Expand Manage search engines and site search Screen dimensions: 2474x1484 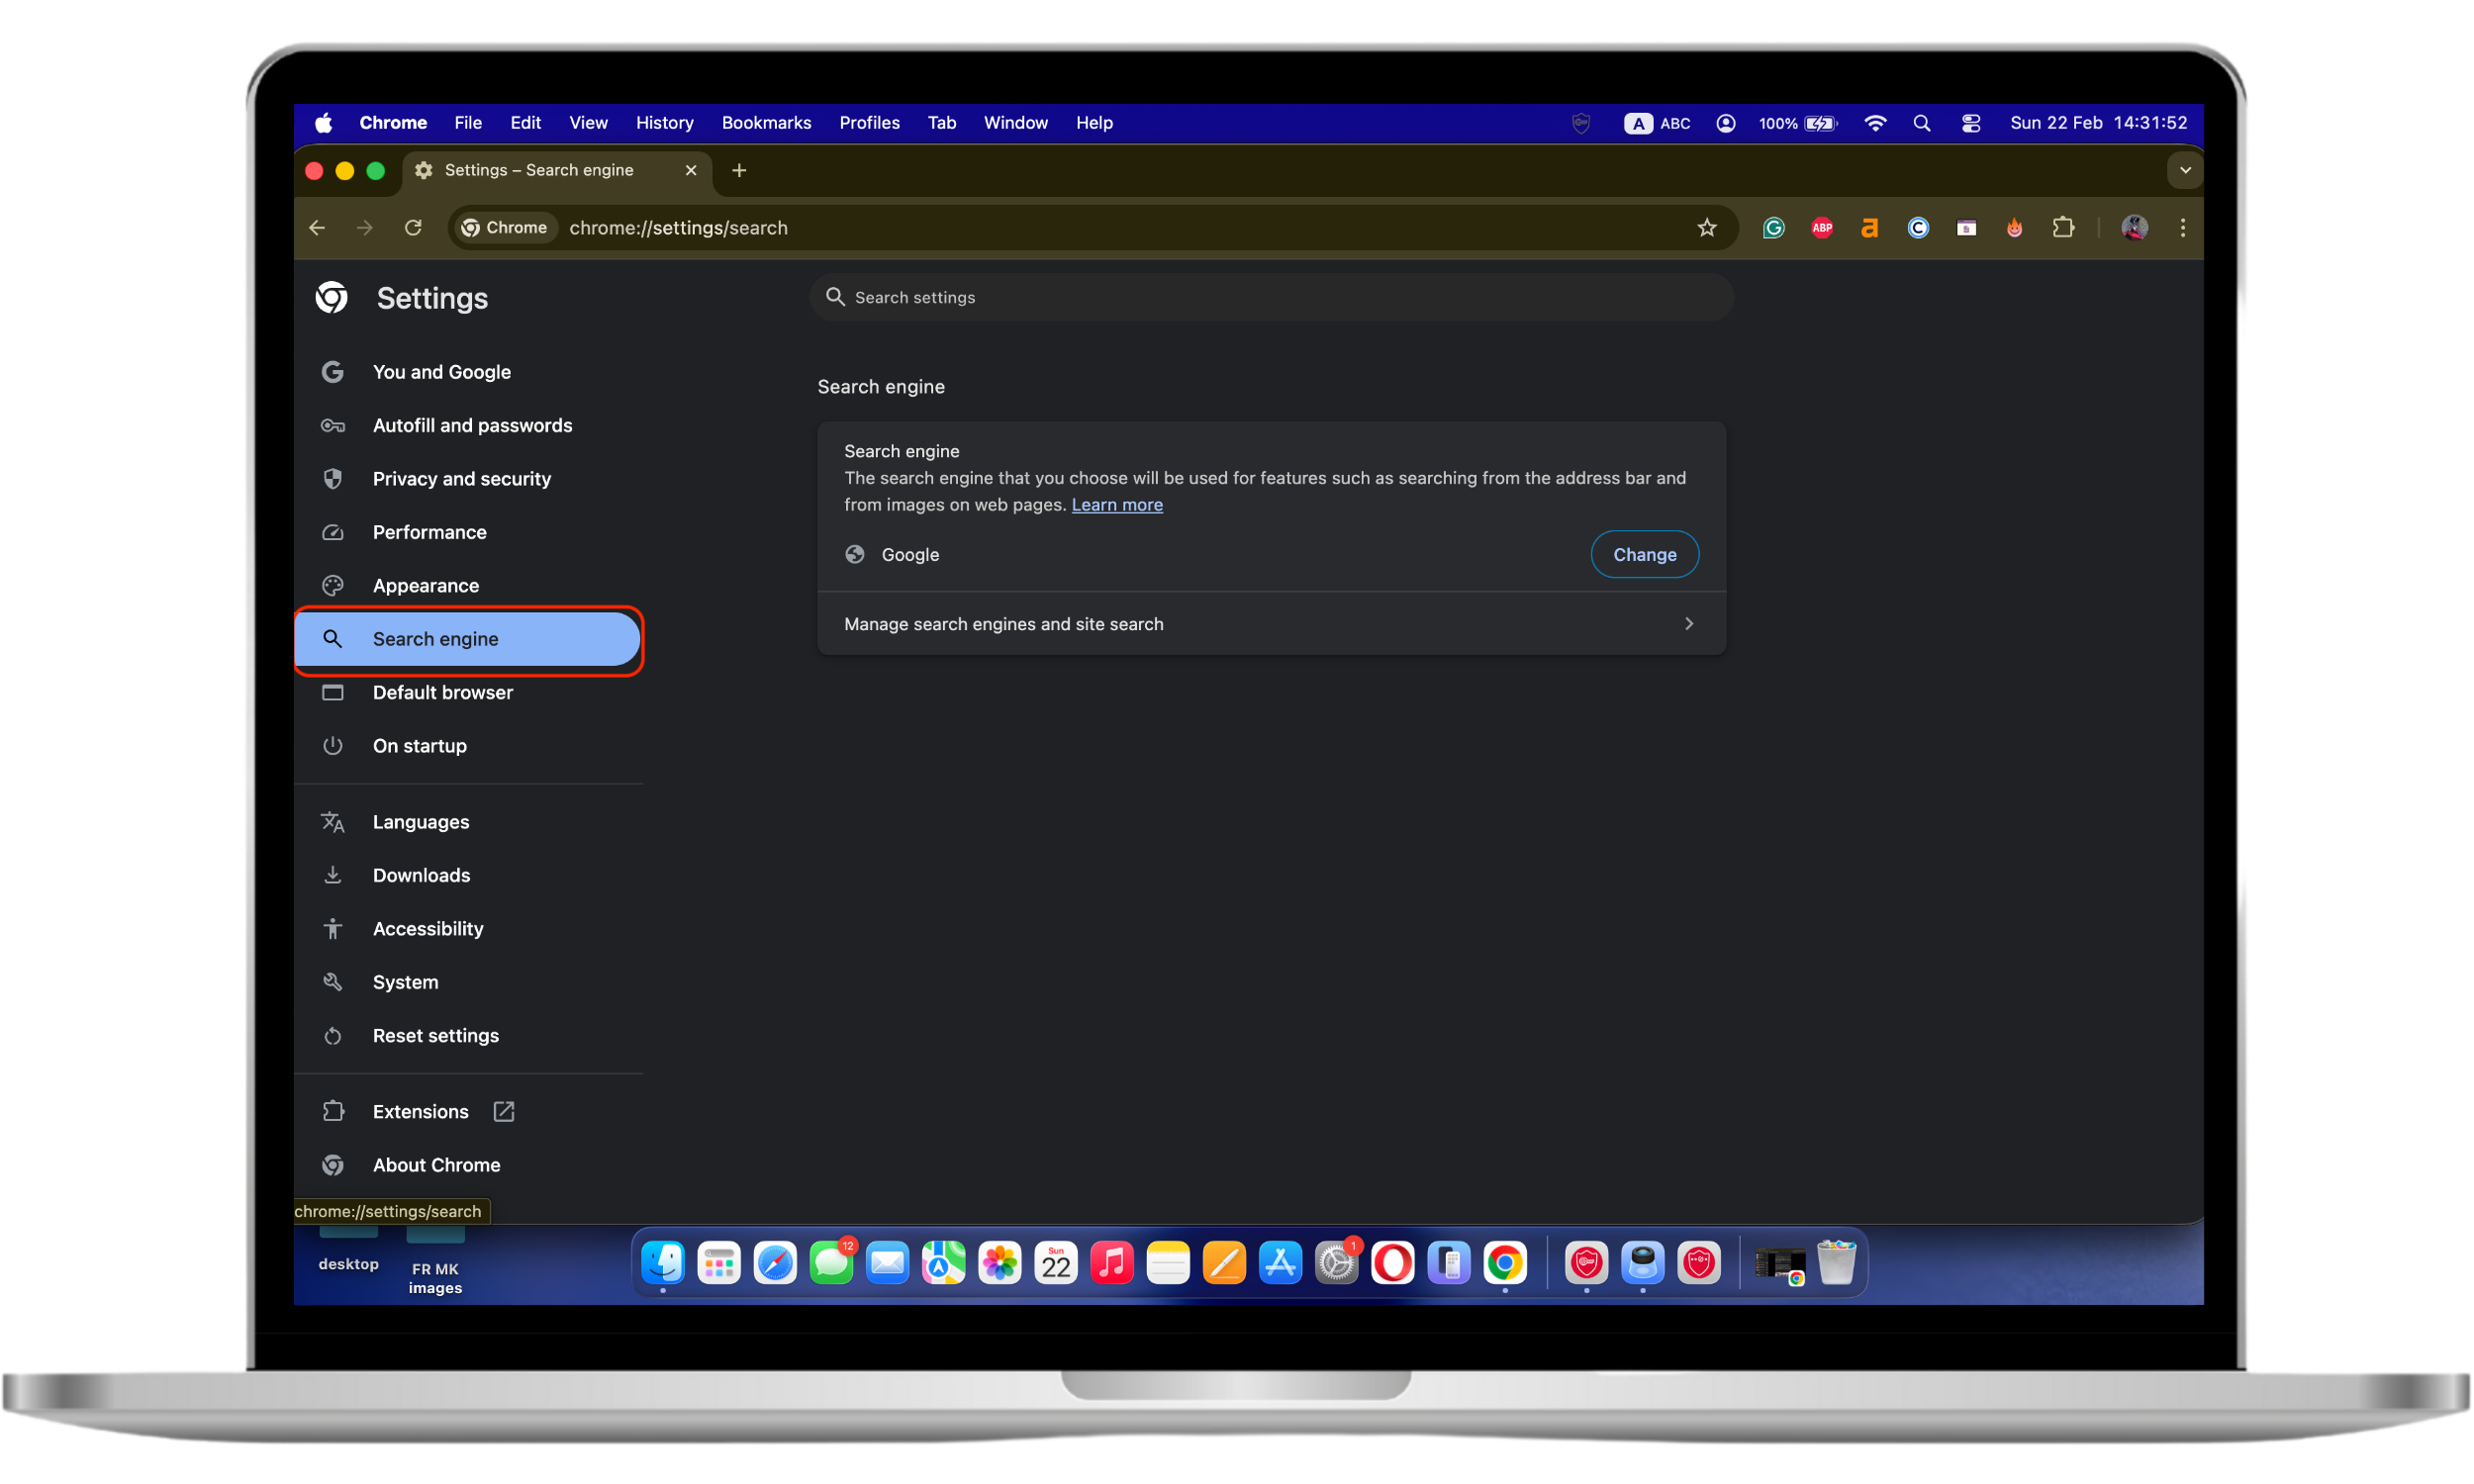pos(1270,623)
